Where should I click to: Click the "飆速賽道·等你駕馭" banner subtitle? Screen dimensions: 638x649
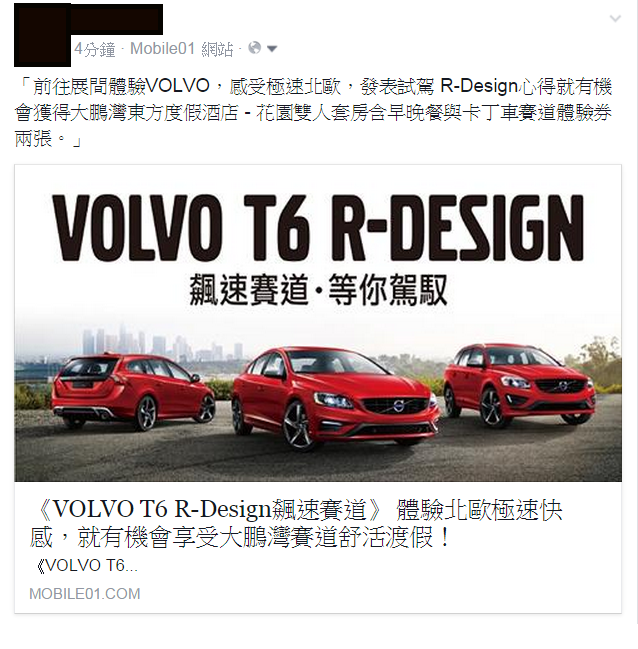pyautogui.click(x=318, y=290)
